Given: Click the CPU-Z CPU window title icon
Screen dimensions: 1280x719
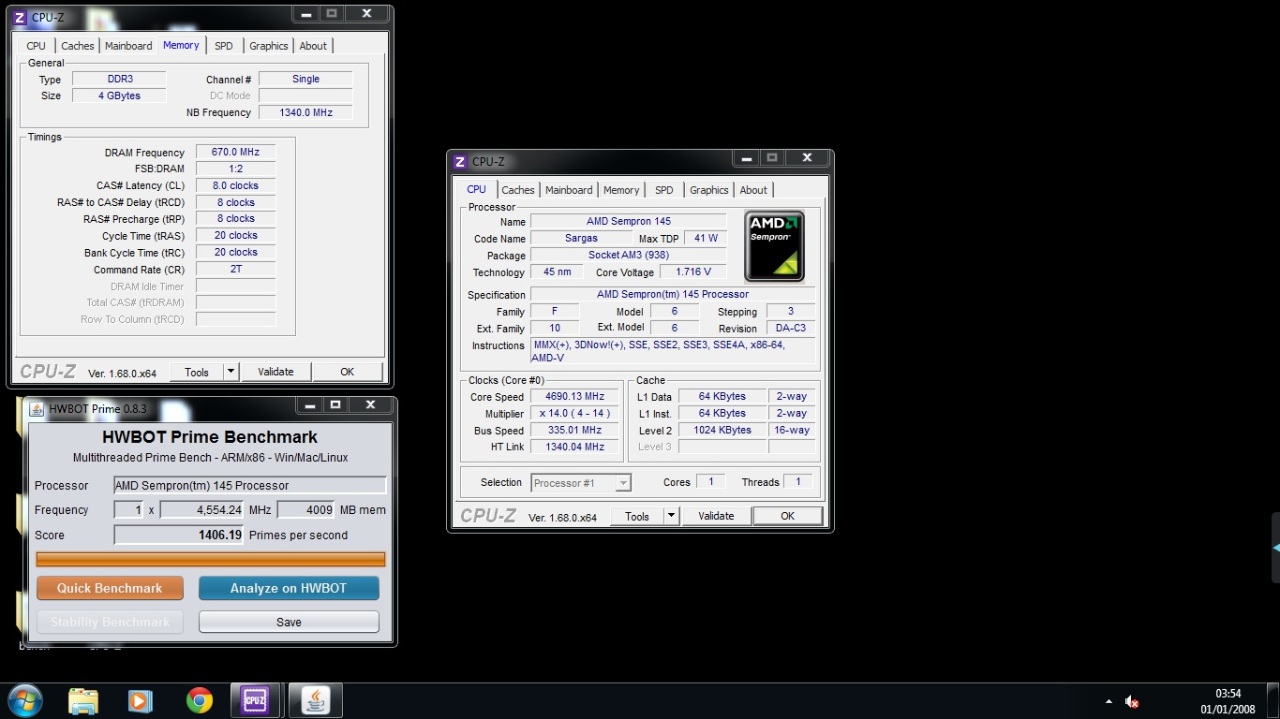Looking at the screenshot, I should pos(460,161).
